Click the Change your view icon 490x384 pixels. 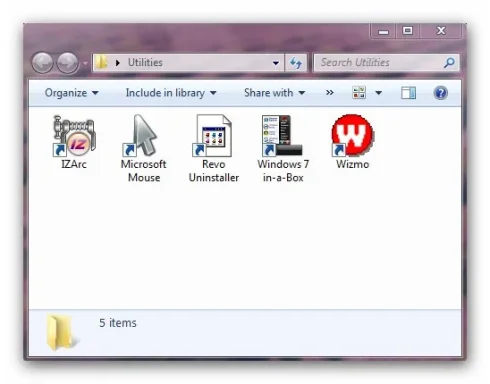click(359, 93)
